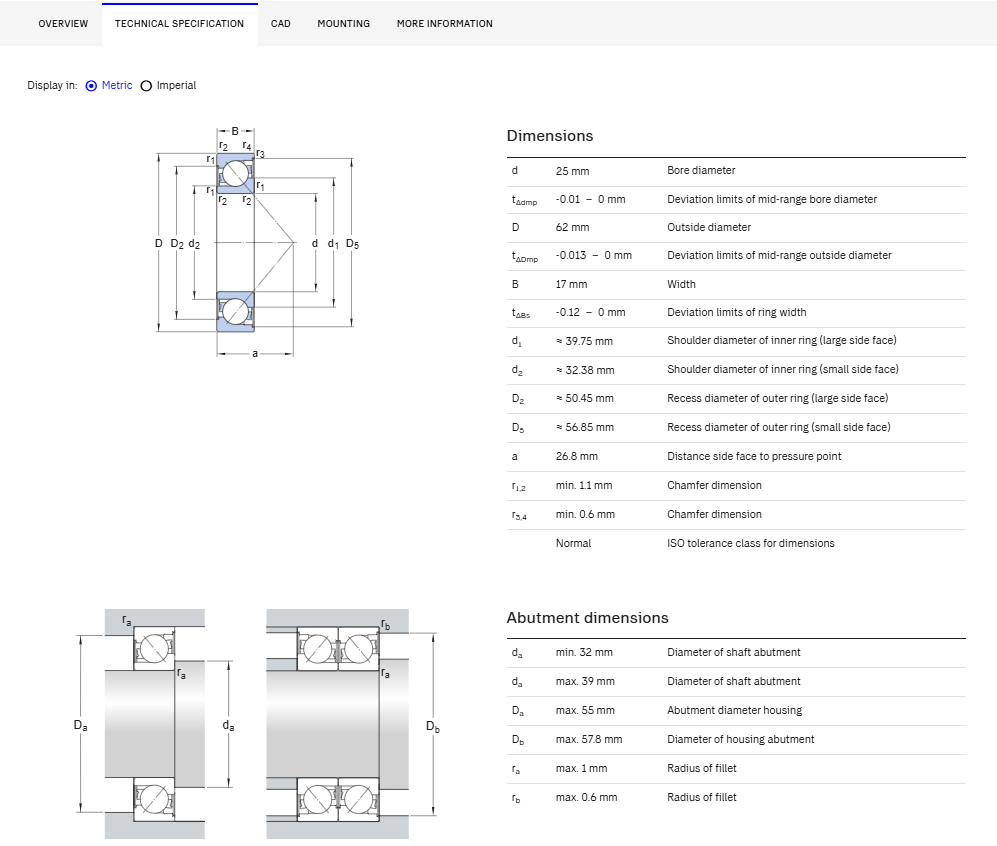Click the D5 value ≈ 56.85 mm
997x846 pixels.
(x=584, y=427)
